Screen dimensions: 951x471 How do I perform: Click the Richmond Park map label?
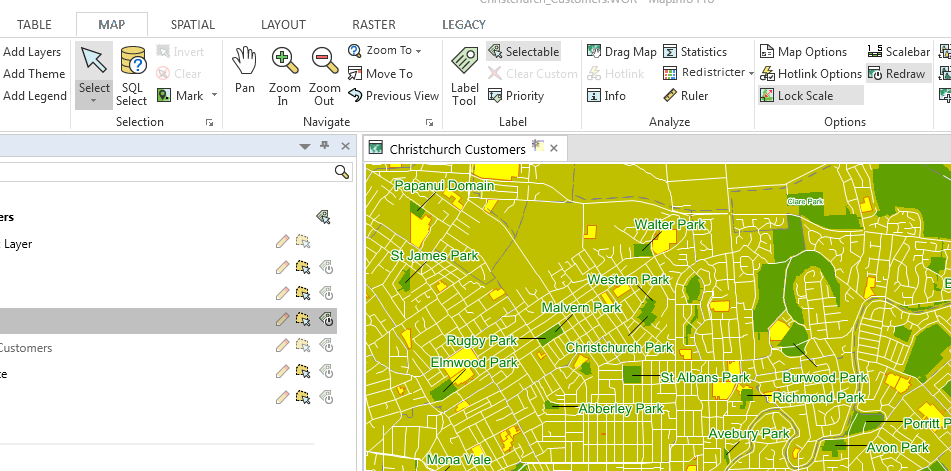pyautogui.click(x=819, y=398)
